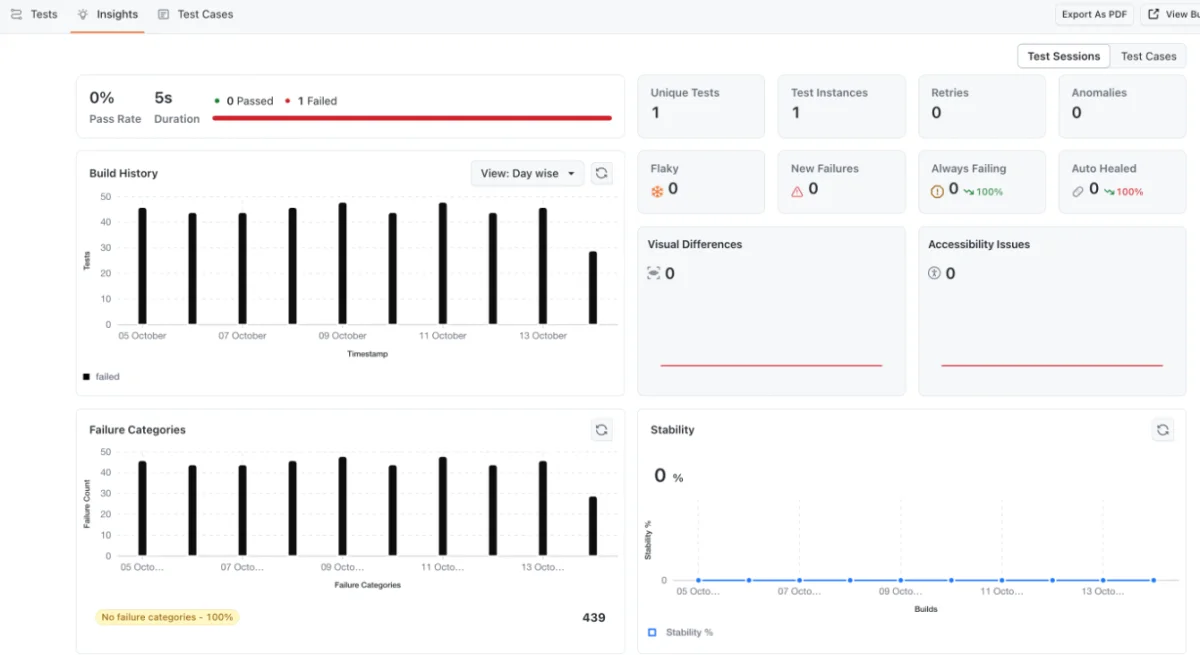The image size is (1200, 655).
Task: Click the 5s Duration value
Action: click(163, 98)
